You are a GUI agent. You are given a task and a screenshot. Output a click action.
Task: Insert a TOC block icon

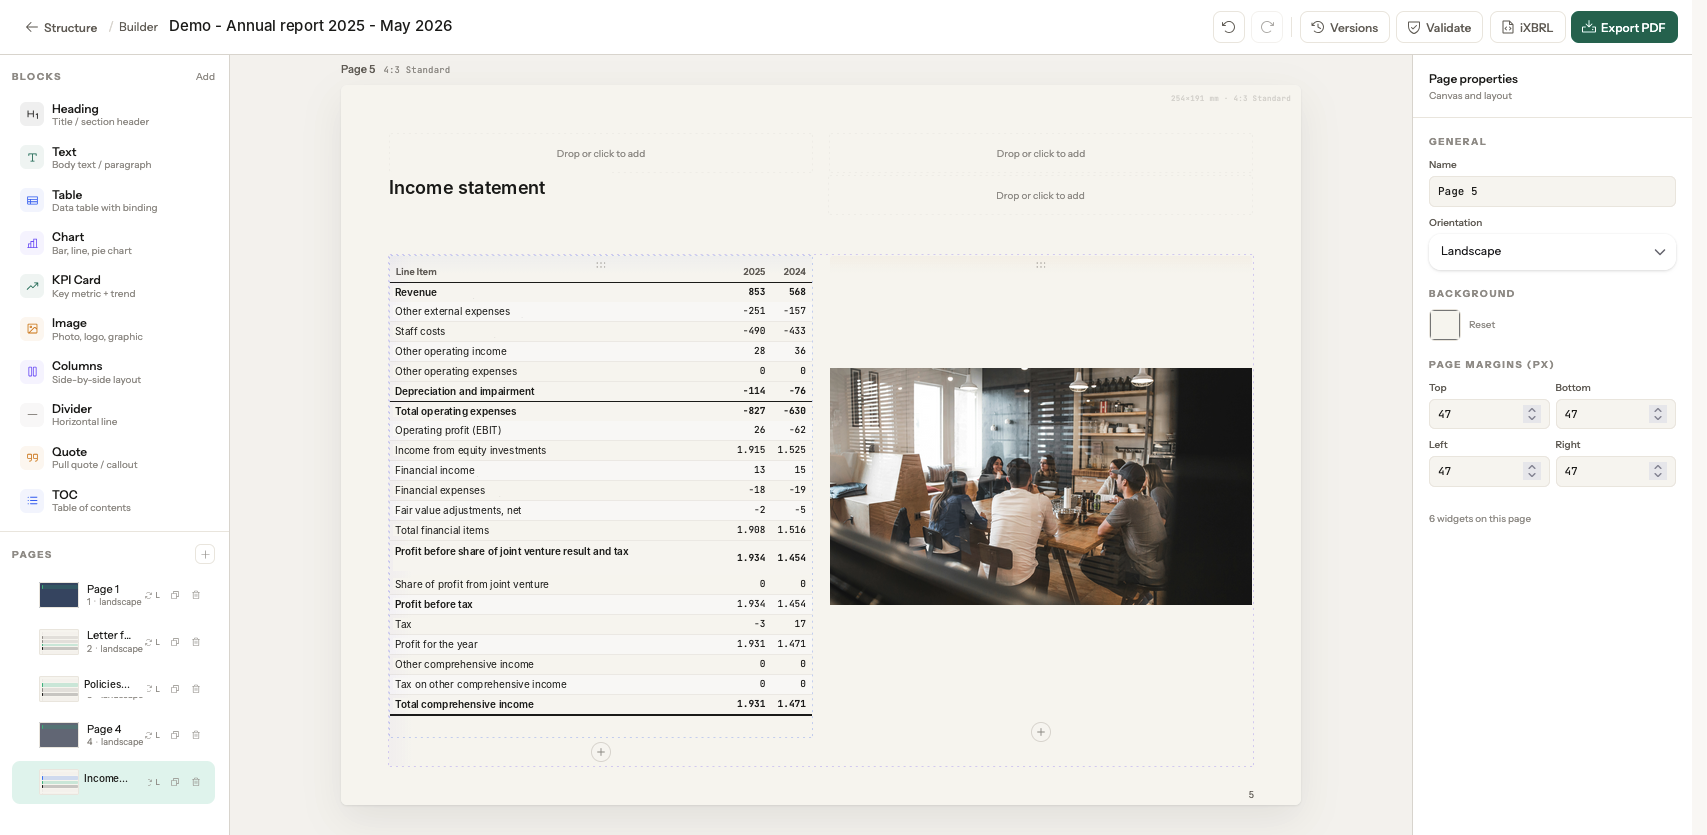click(x=32, y=501)
